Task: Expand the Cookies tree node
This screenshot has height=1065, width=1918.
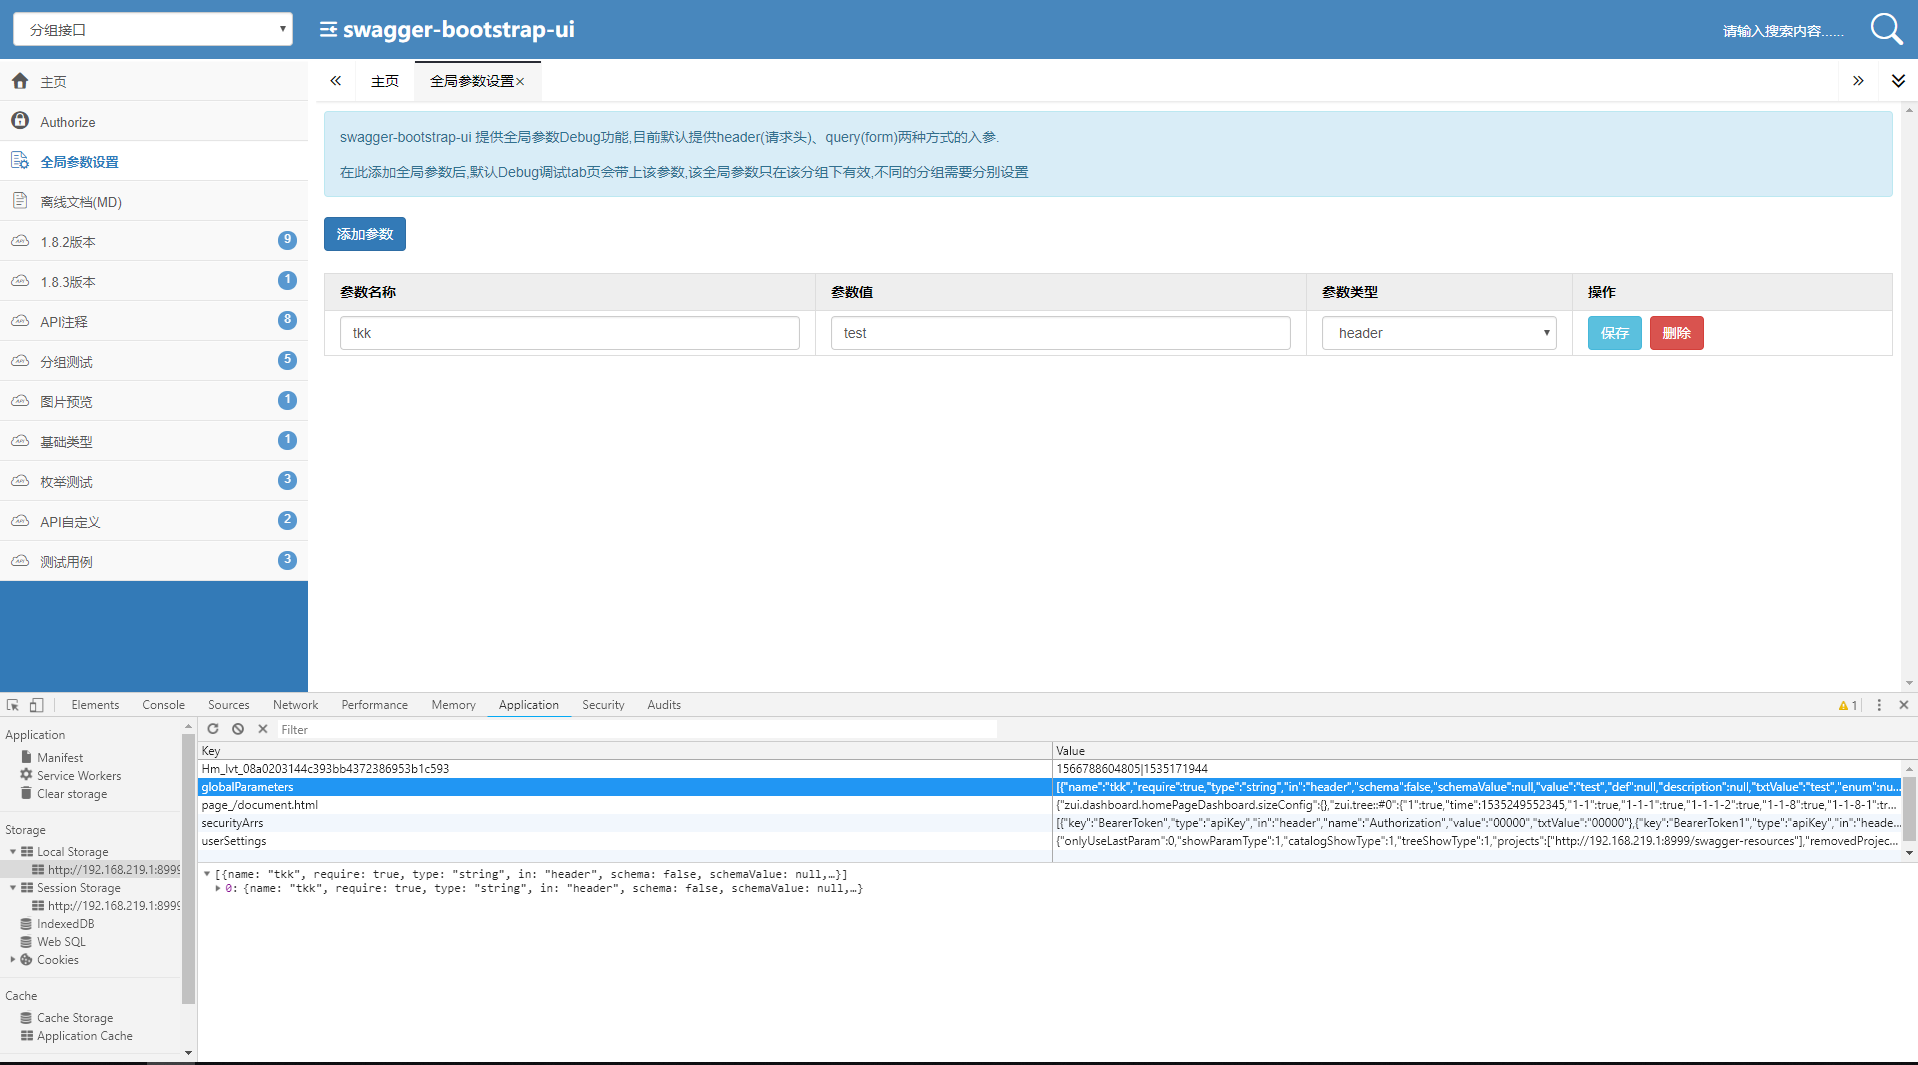Action: [x=13, y=960]
